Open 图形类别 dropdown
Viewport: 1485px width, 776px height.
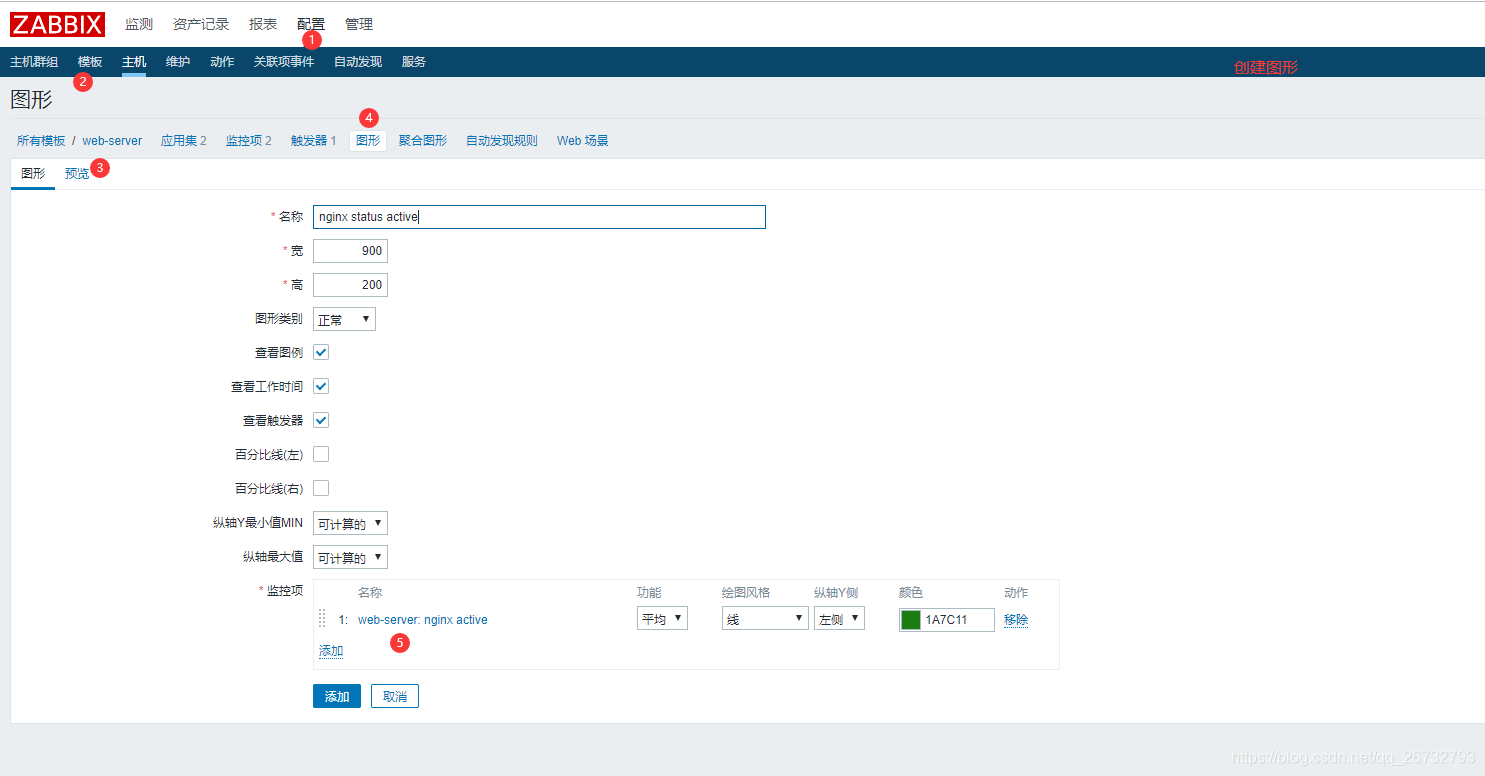click(x=344, y=320)
